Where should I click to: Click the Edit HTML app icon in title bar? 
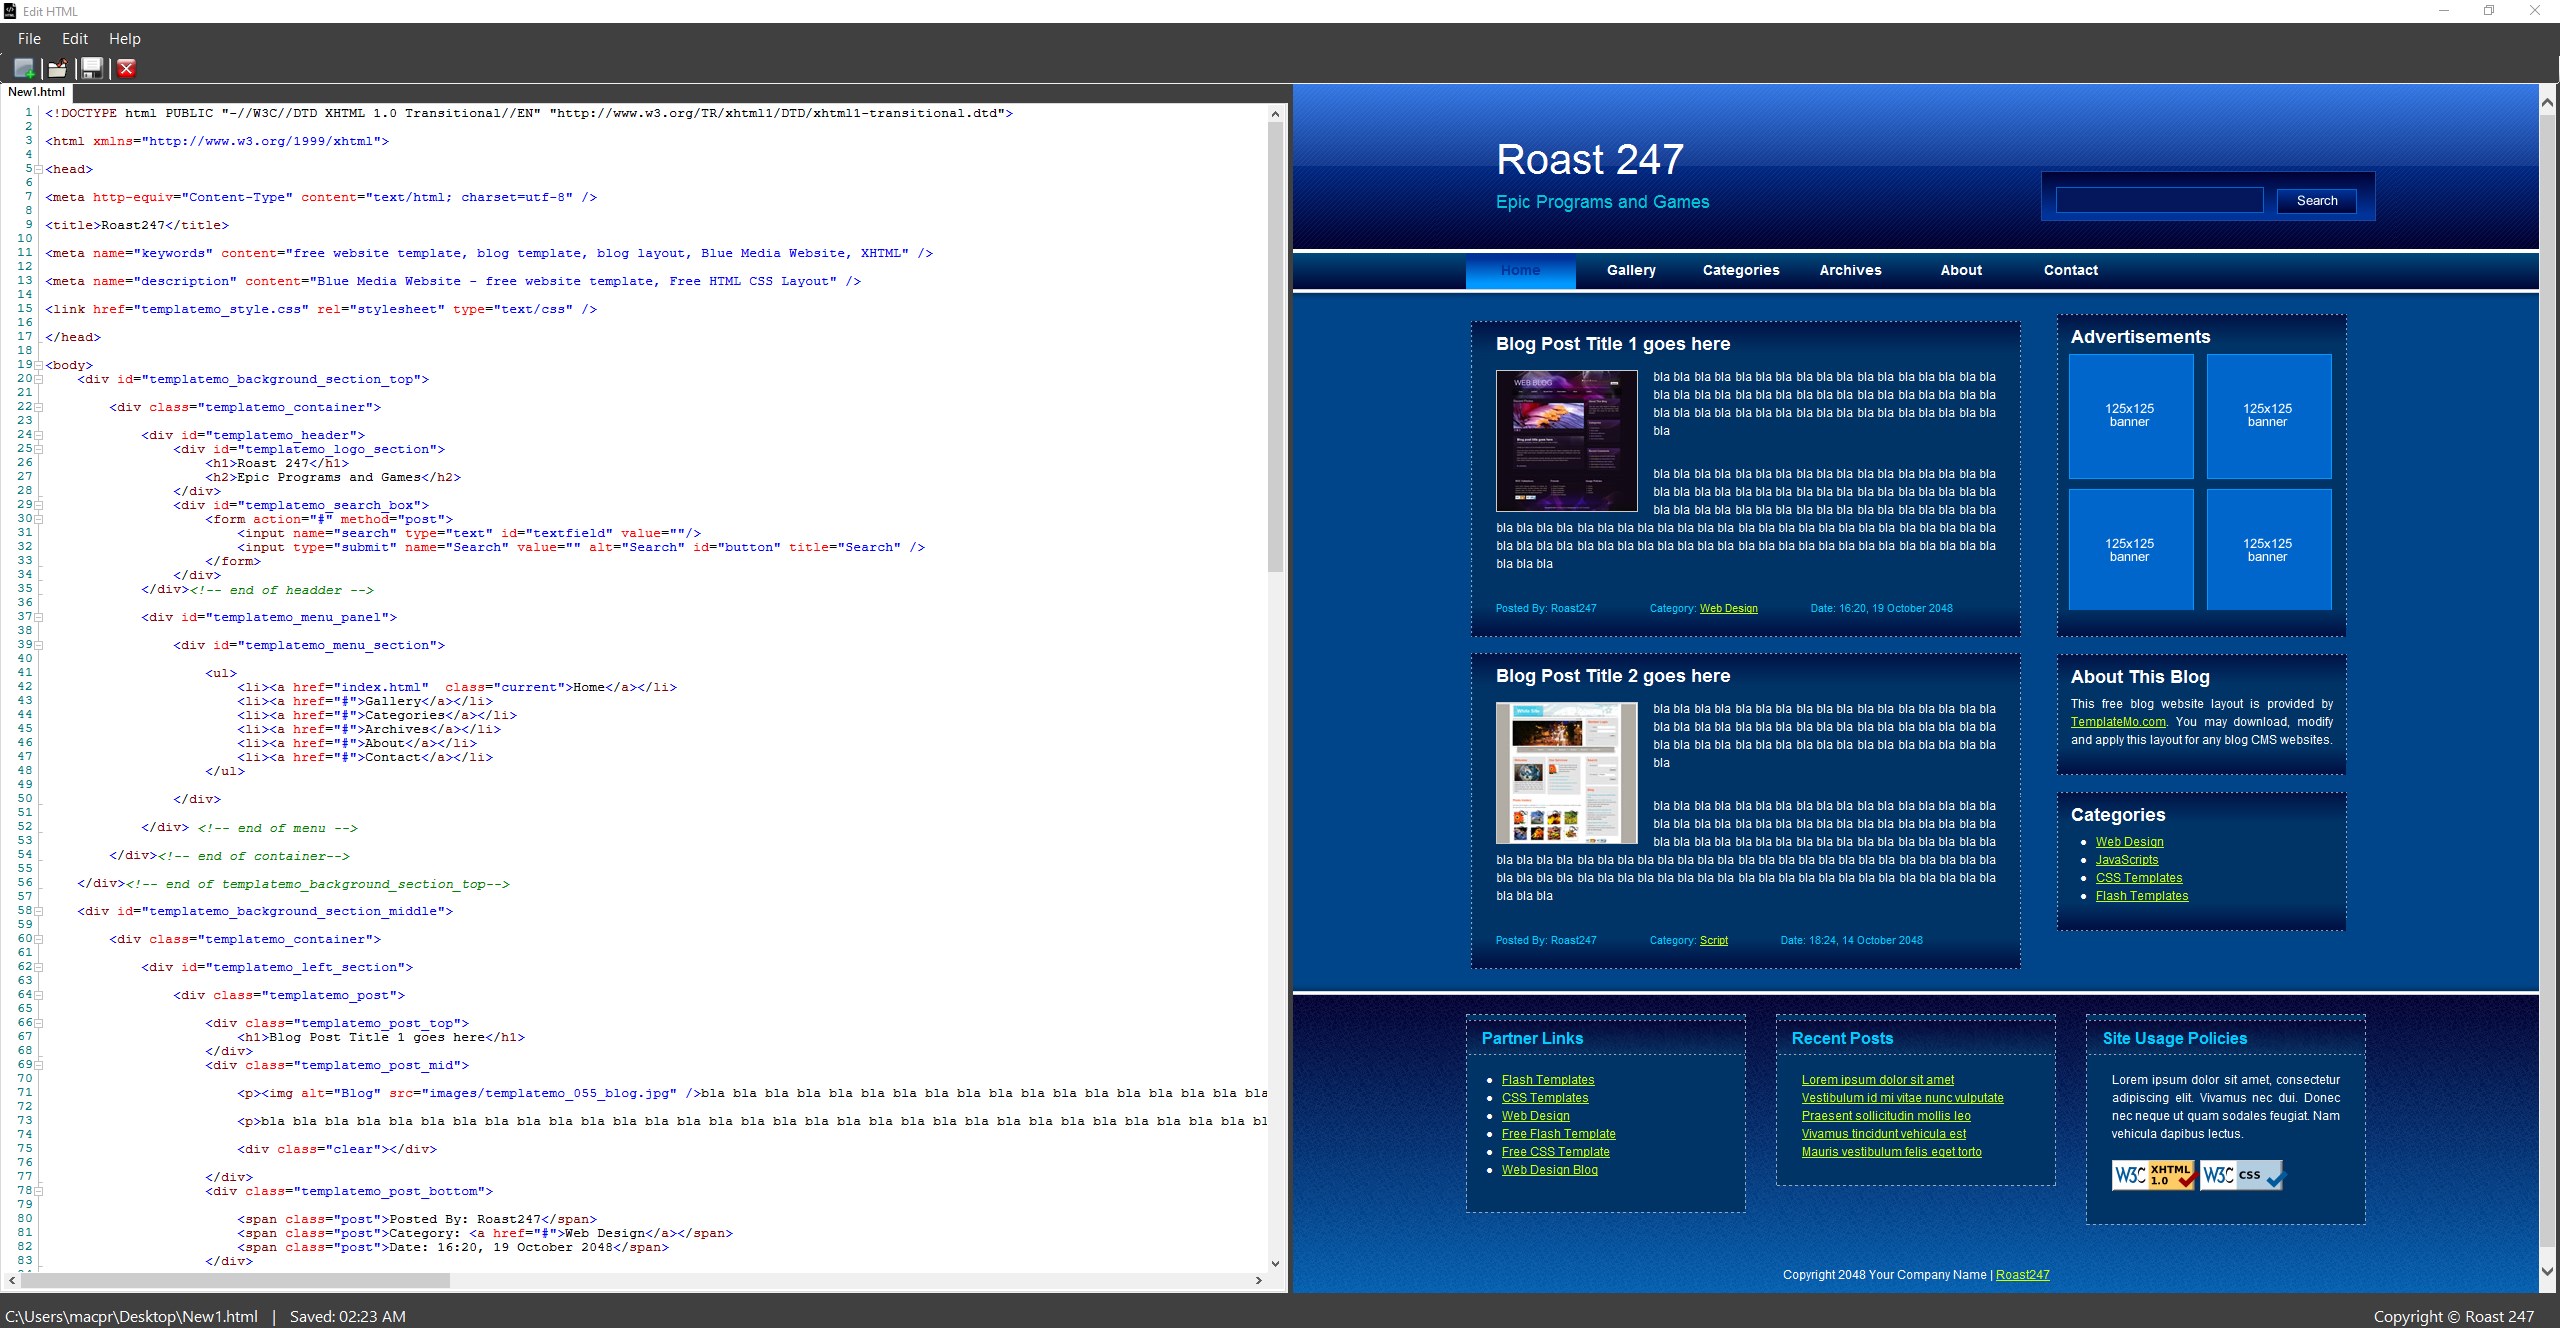pyautogui.click(x=10, y=11)
